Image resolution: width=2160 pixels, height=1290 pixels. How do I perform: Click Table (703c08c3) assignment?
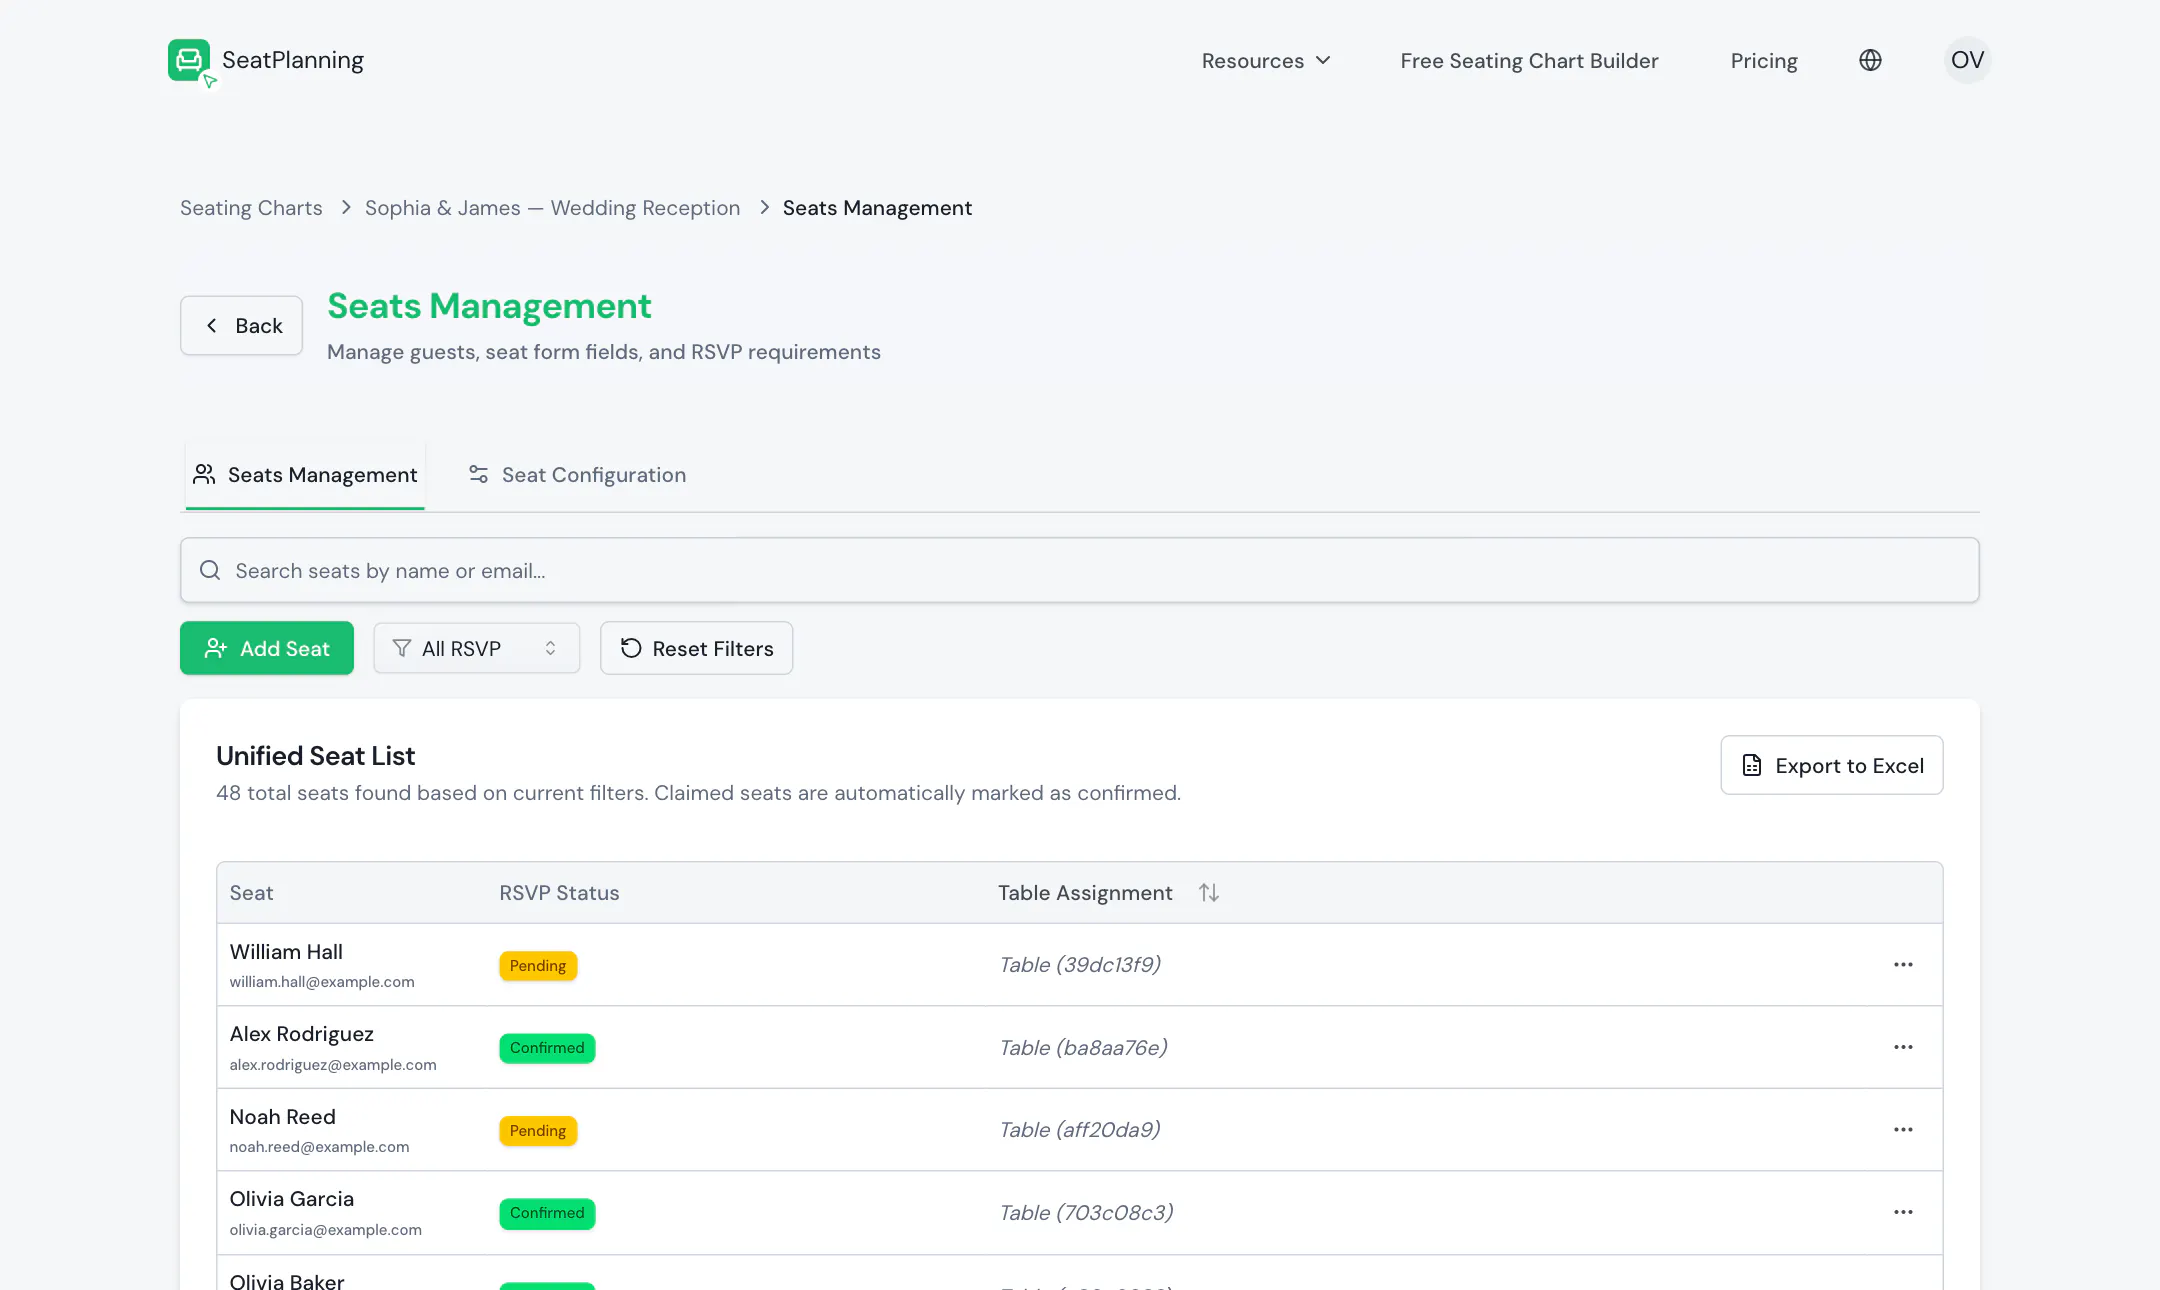pos(1087,1213)
